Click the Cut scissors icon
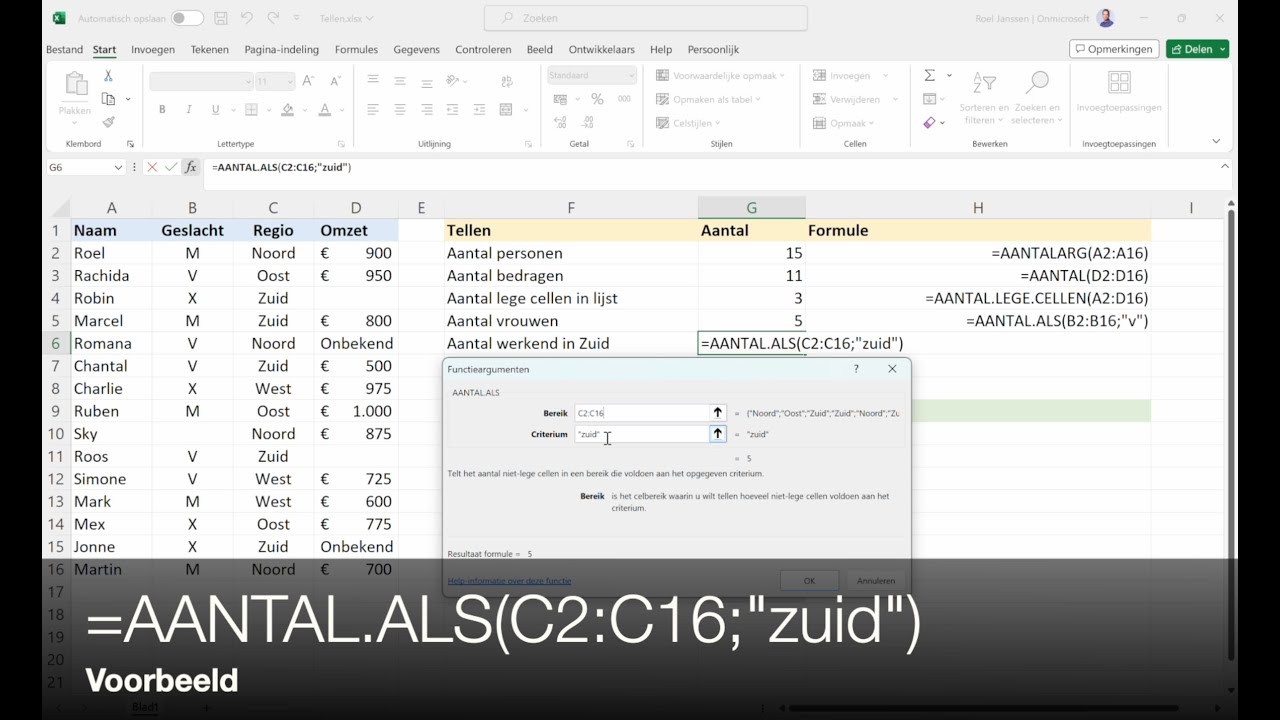The image size is (1280, 720). pos(108,76)
